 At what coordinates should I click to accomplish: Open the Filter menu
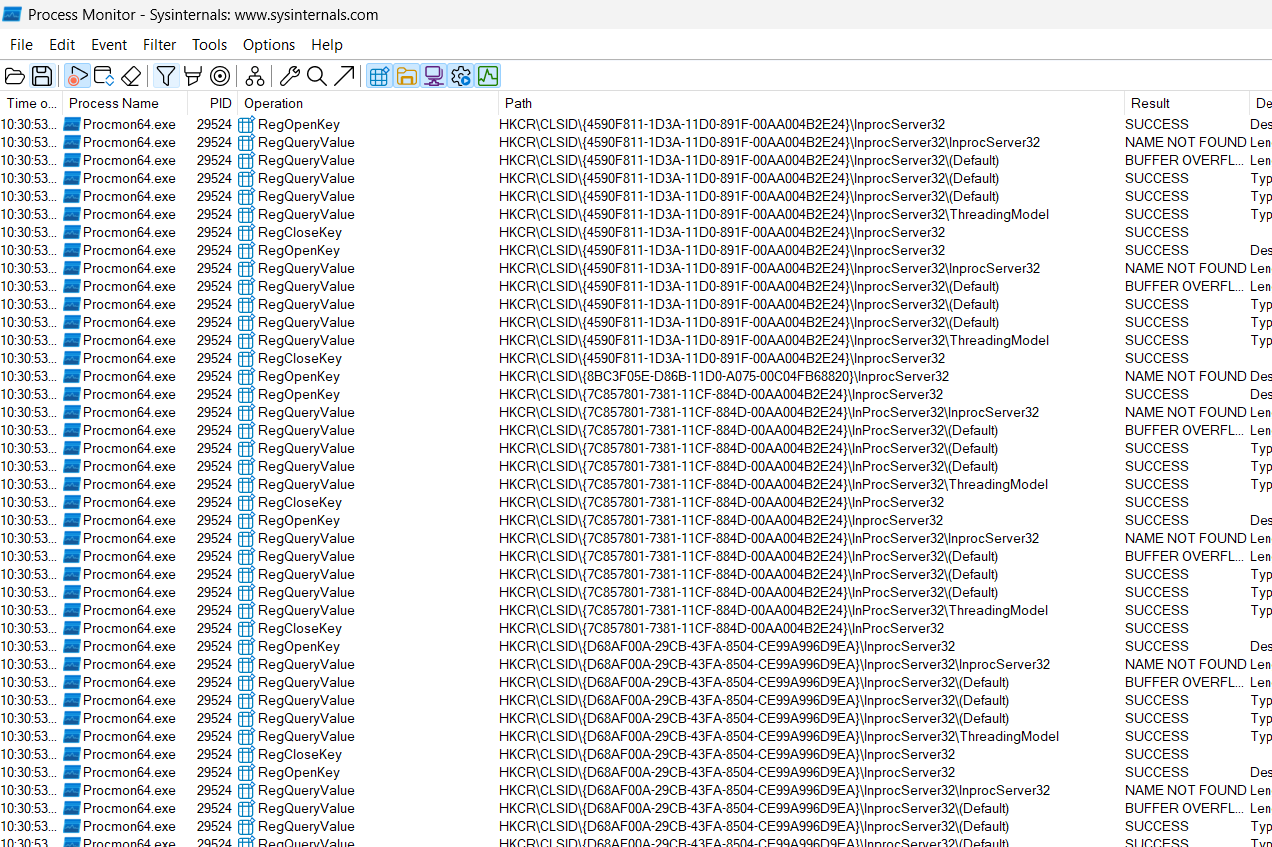[159, 45]
